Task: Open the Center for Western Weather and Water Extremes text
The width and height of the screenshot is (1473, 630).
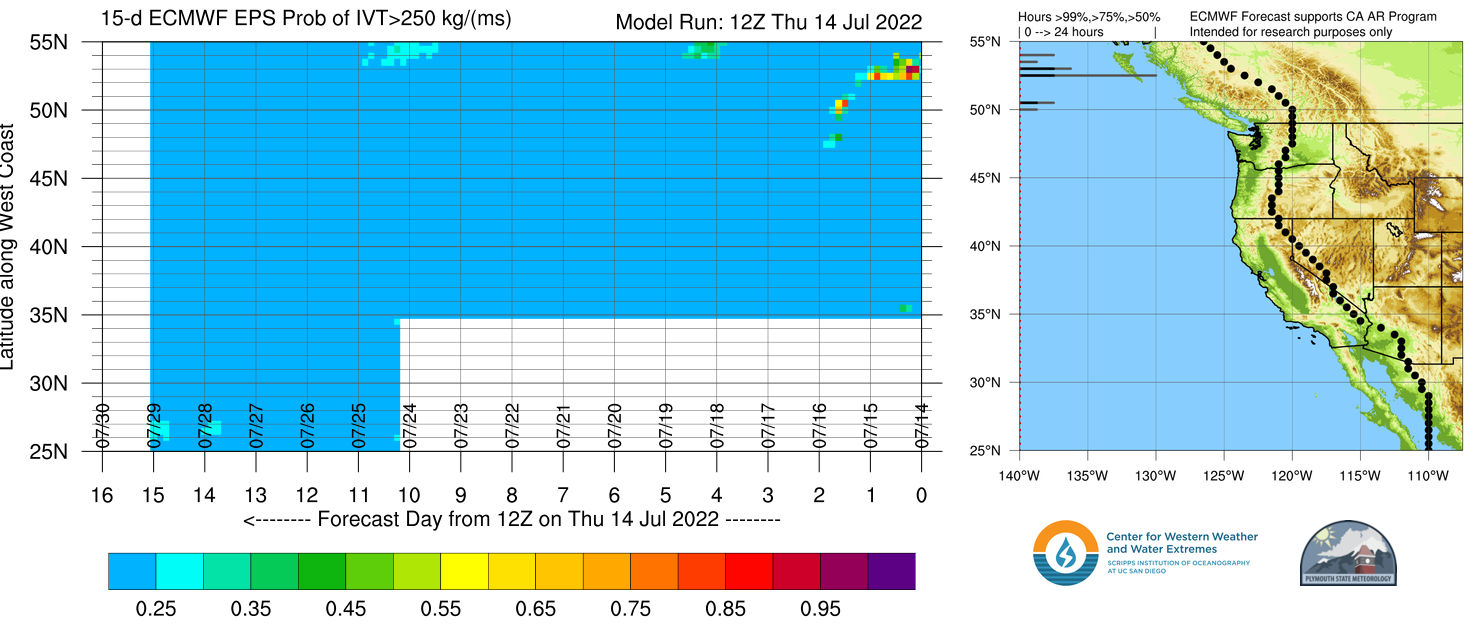Action: [1182, 543]
